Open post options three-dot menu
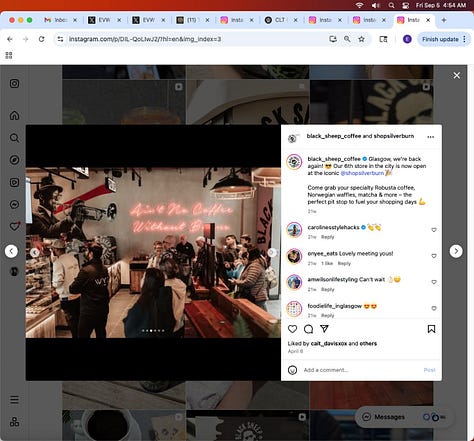Screen dimensions: 474x441 pyautogui.click(x=431, y=137)
